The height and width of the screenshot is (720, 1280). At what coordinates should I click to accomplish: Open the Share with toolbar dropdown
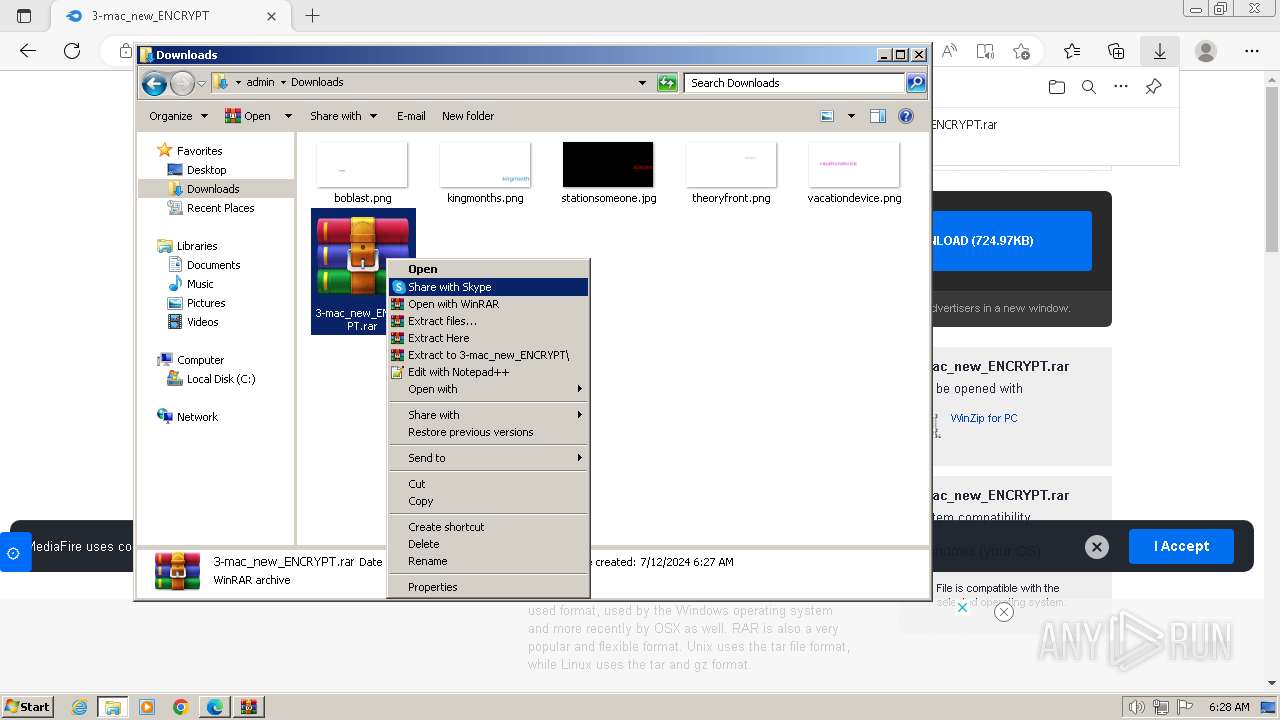click(x=343, y=116)
